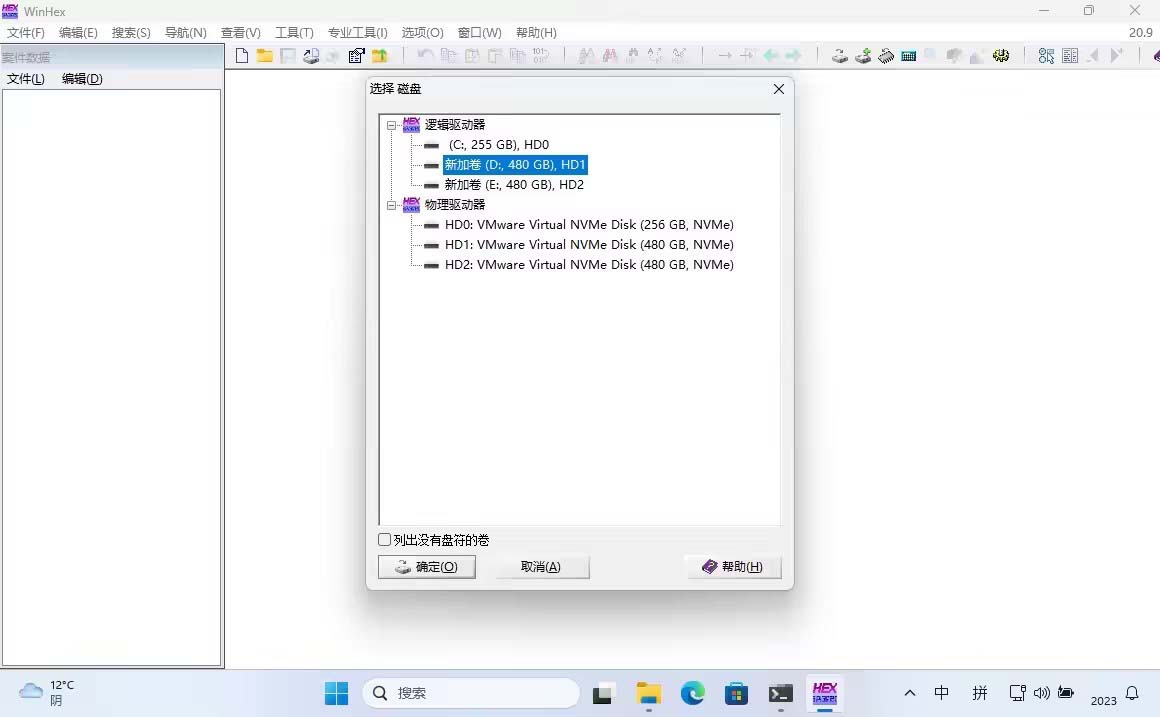Click WinHex icon in taskbar
The image size is (1160, 717).
point(824,693)
